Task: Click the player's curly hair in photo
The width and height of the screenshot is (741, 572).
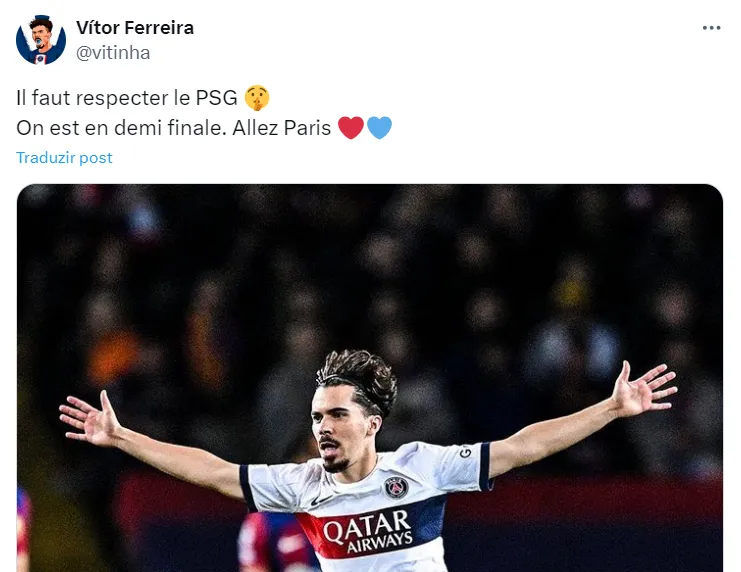Action: click(x=358, y=377)
